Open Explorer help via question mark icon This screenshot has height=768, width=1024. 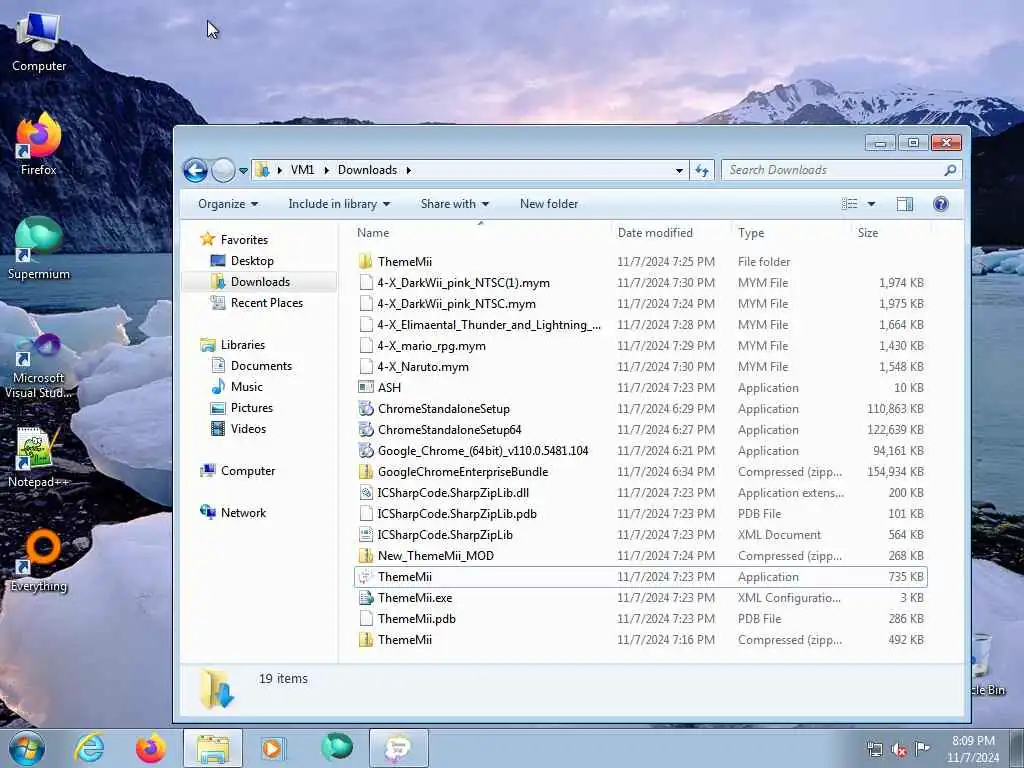940,204
